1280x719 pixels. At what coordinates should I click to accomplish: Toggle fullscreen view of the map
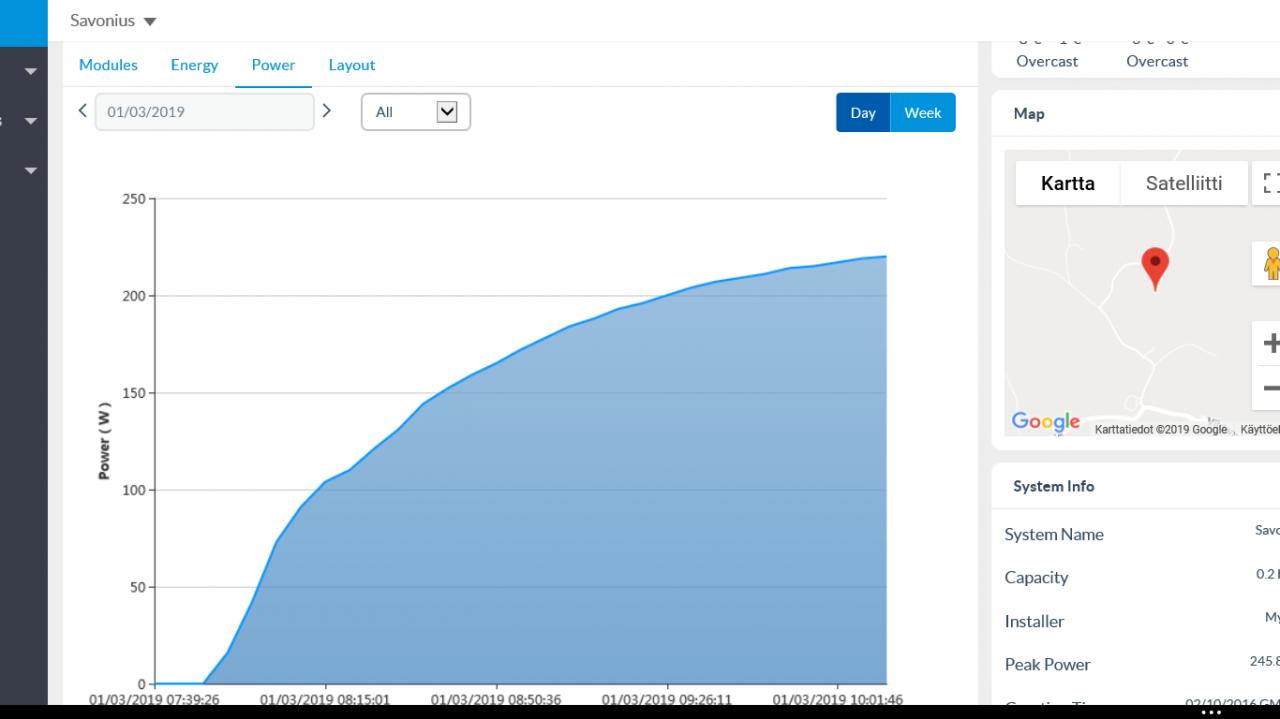click(1269, 183)
